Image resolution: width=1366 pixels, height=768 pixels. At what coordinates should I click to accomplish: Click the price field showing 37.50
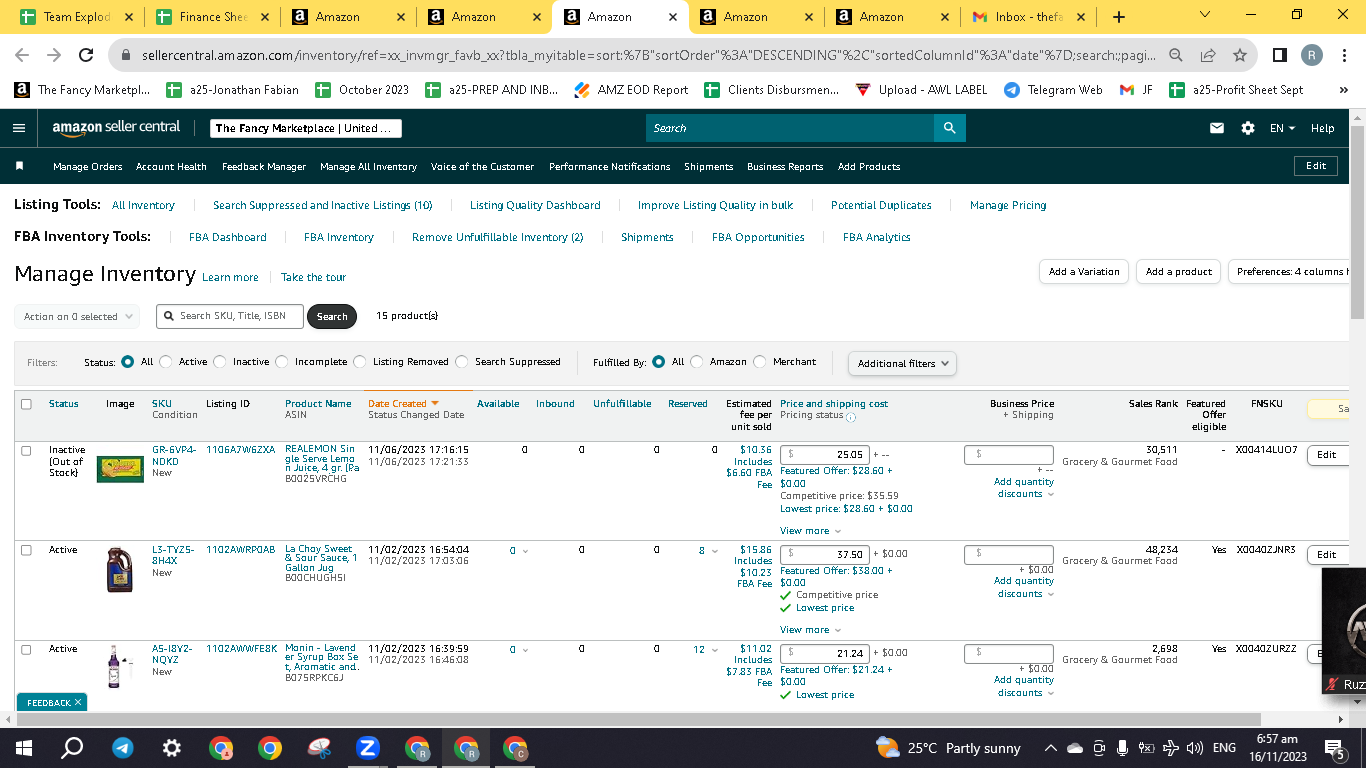tap(825, 554)
